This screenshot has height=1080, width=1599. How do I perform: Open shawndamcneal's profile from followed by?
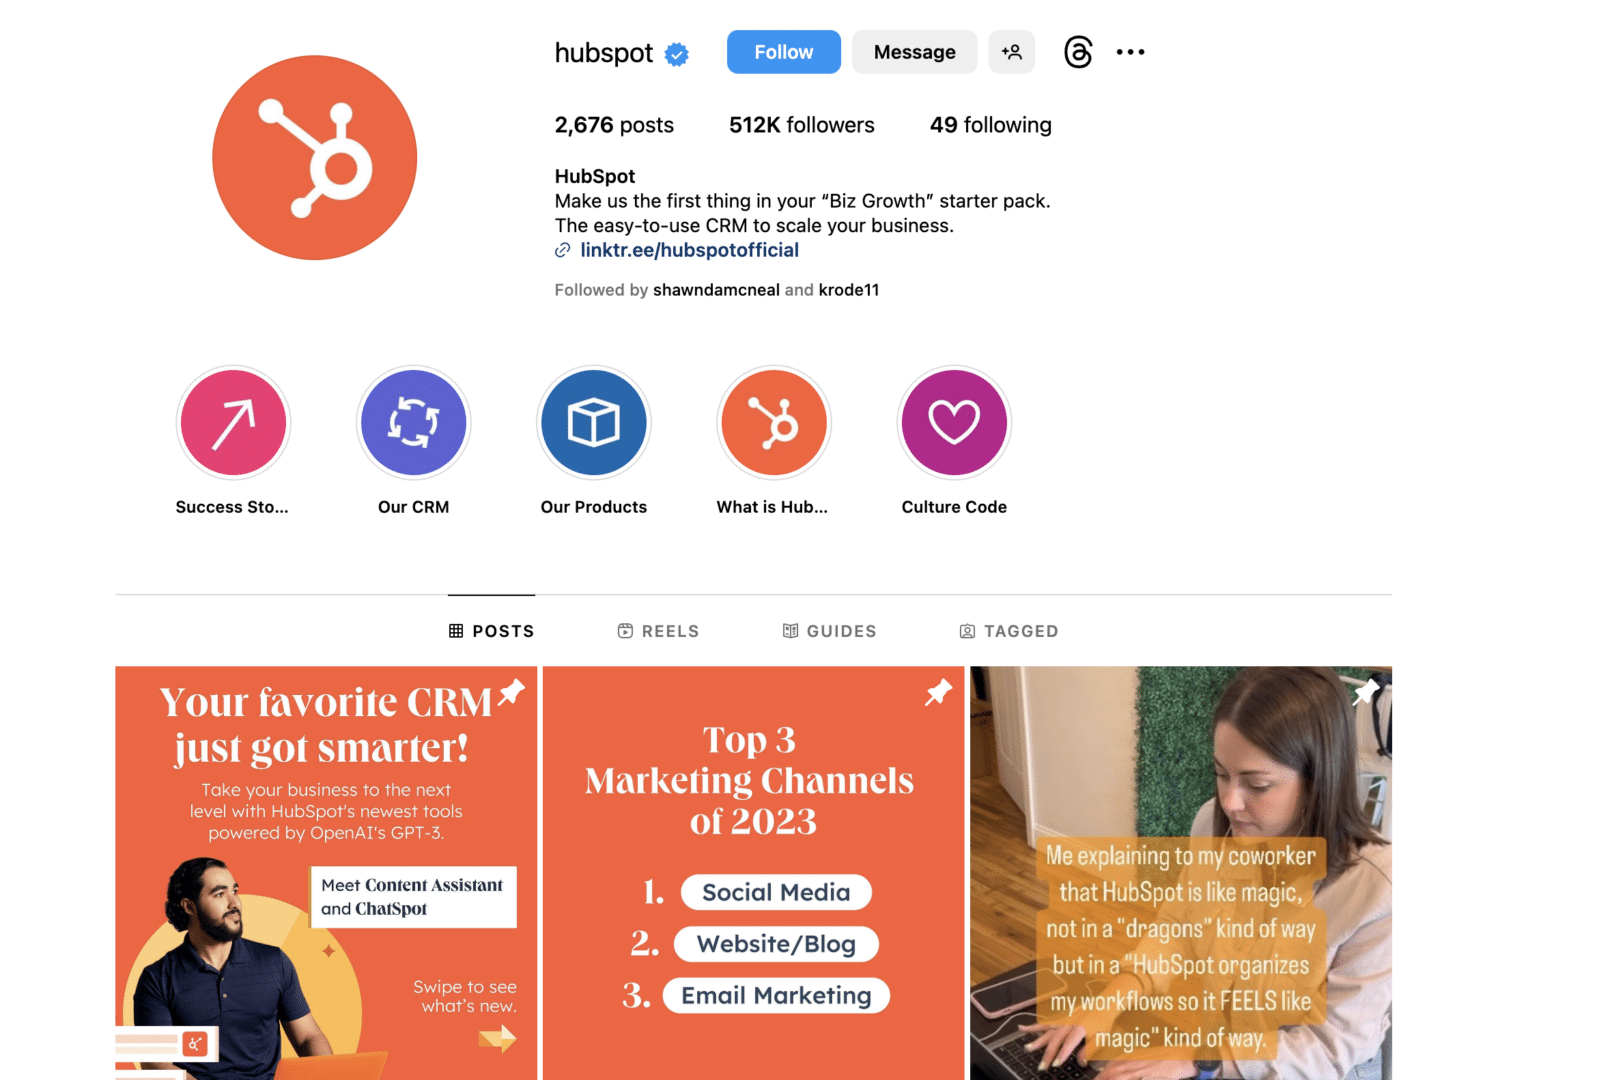(x=716, y=290)
